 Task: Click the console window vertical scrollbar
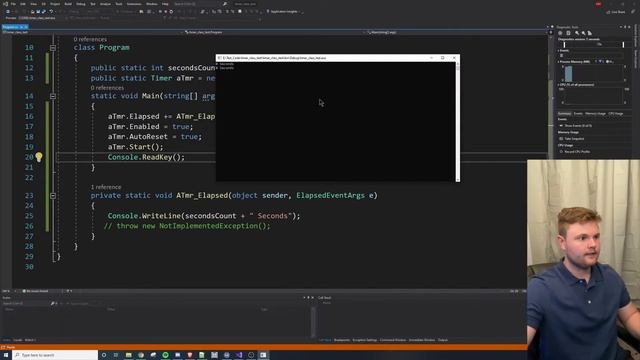click(458, 122)
